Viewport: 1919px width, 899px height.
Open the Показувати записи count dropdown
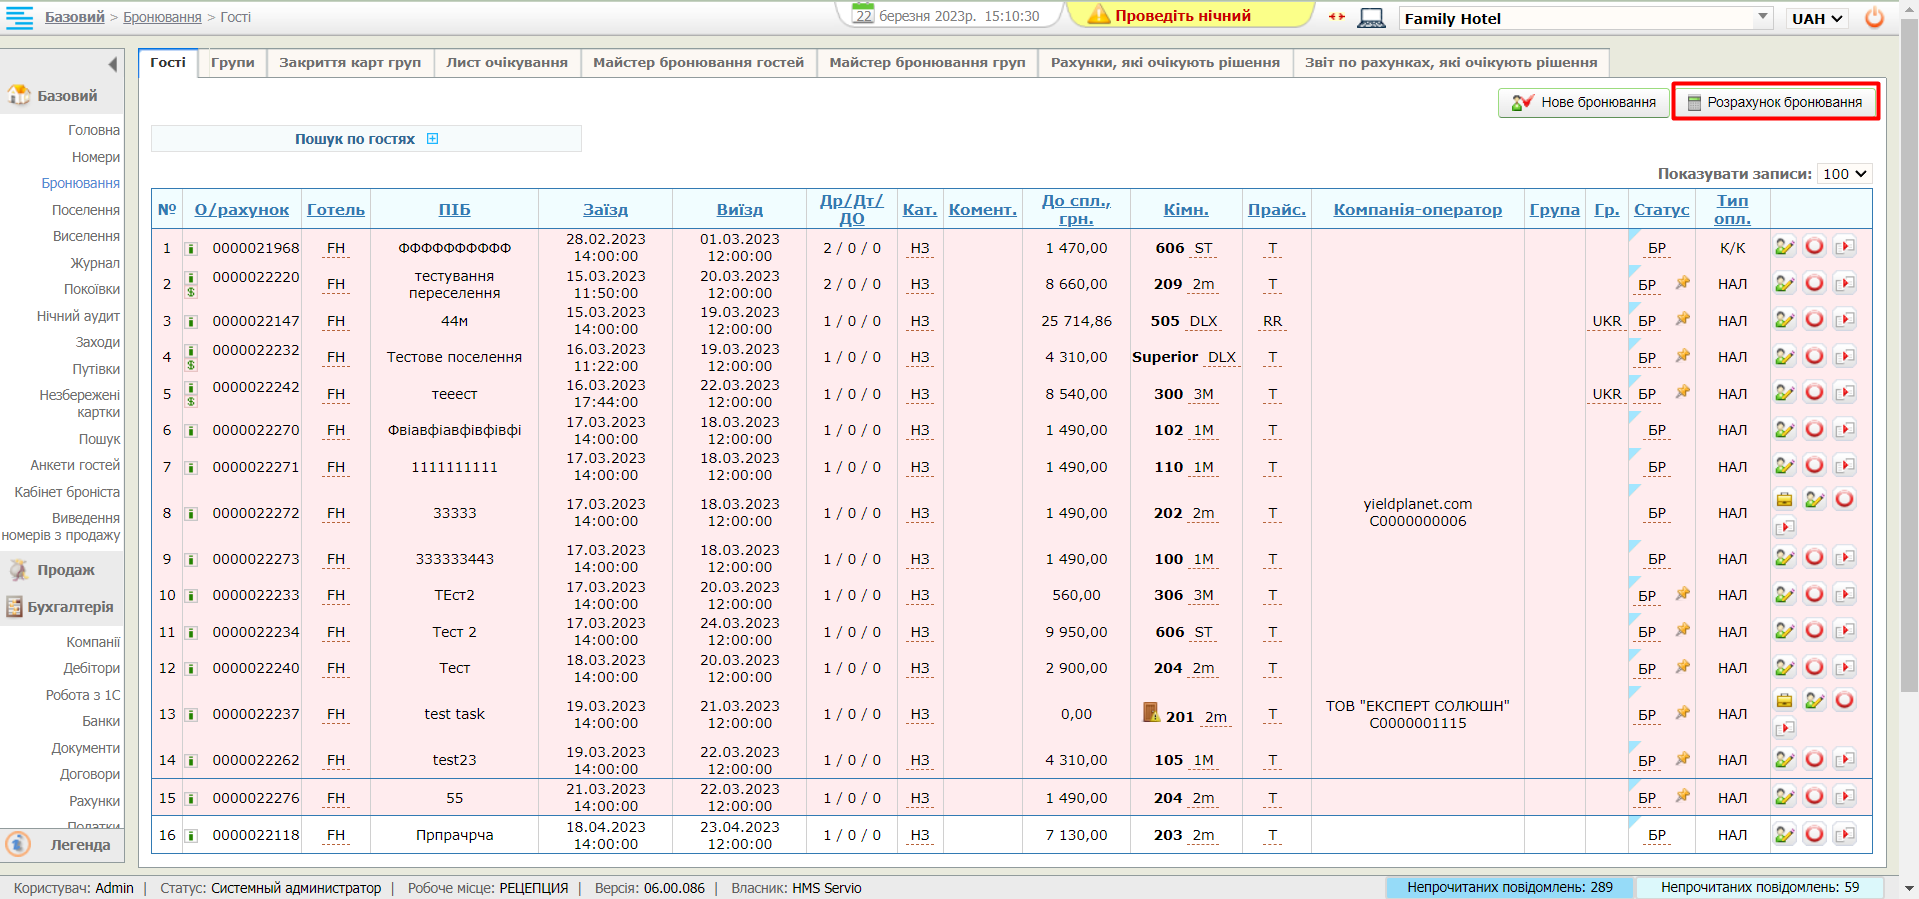point(1844,174)
